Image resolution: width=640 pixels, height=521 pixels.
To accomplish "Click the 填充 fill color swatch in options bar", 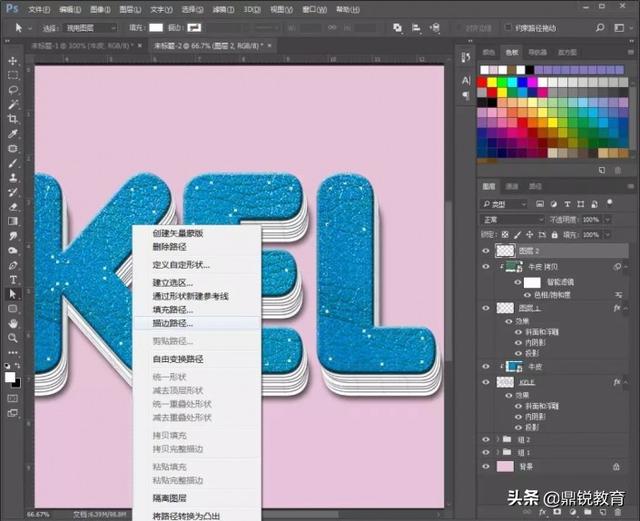I will click(x=156, y=28).
